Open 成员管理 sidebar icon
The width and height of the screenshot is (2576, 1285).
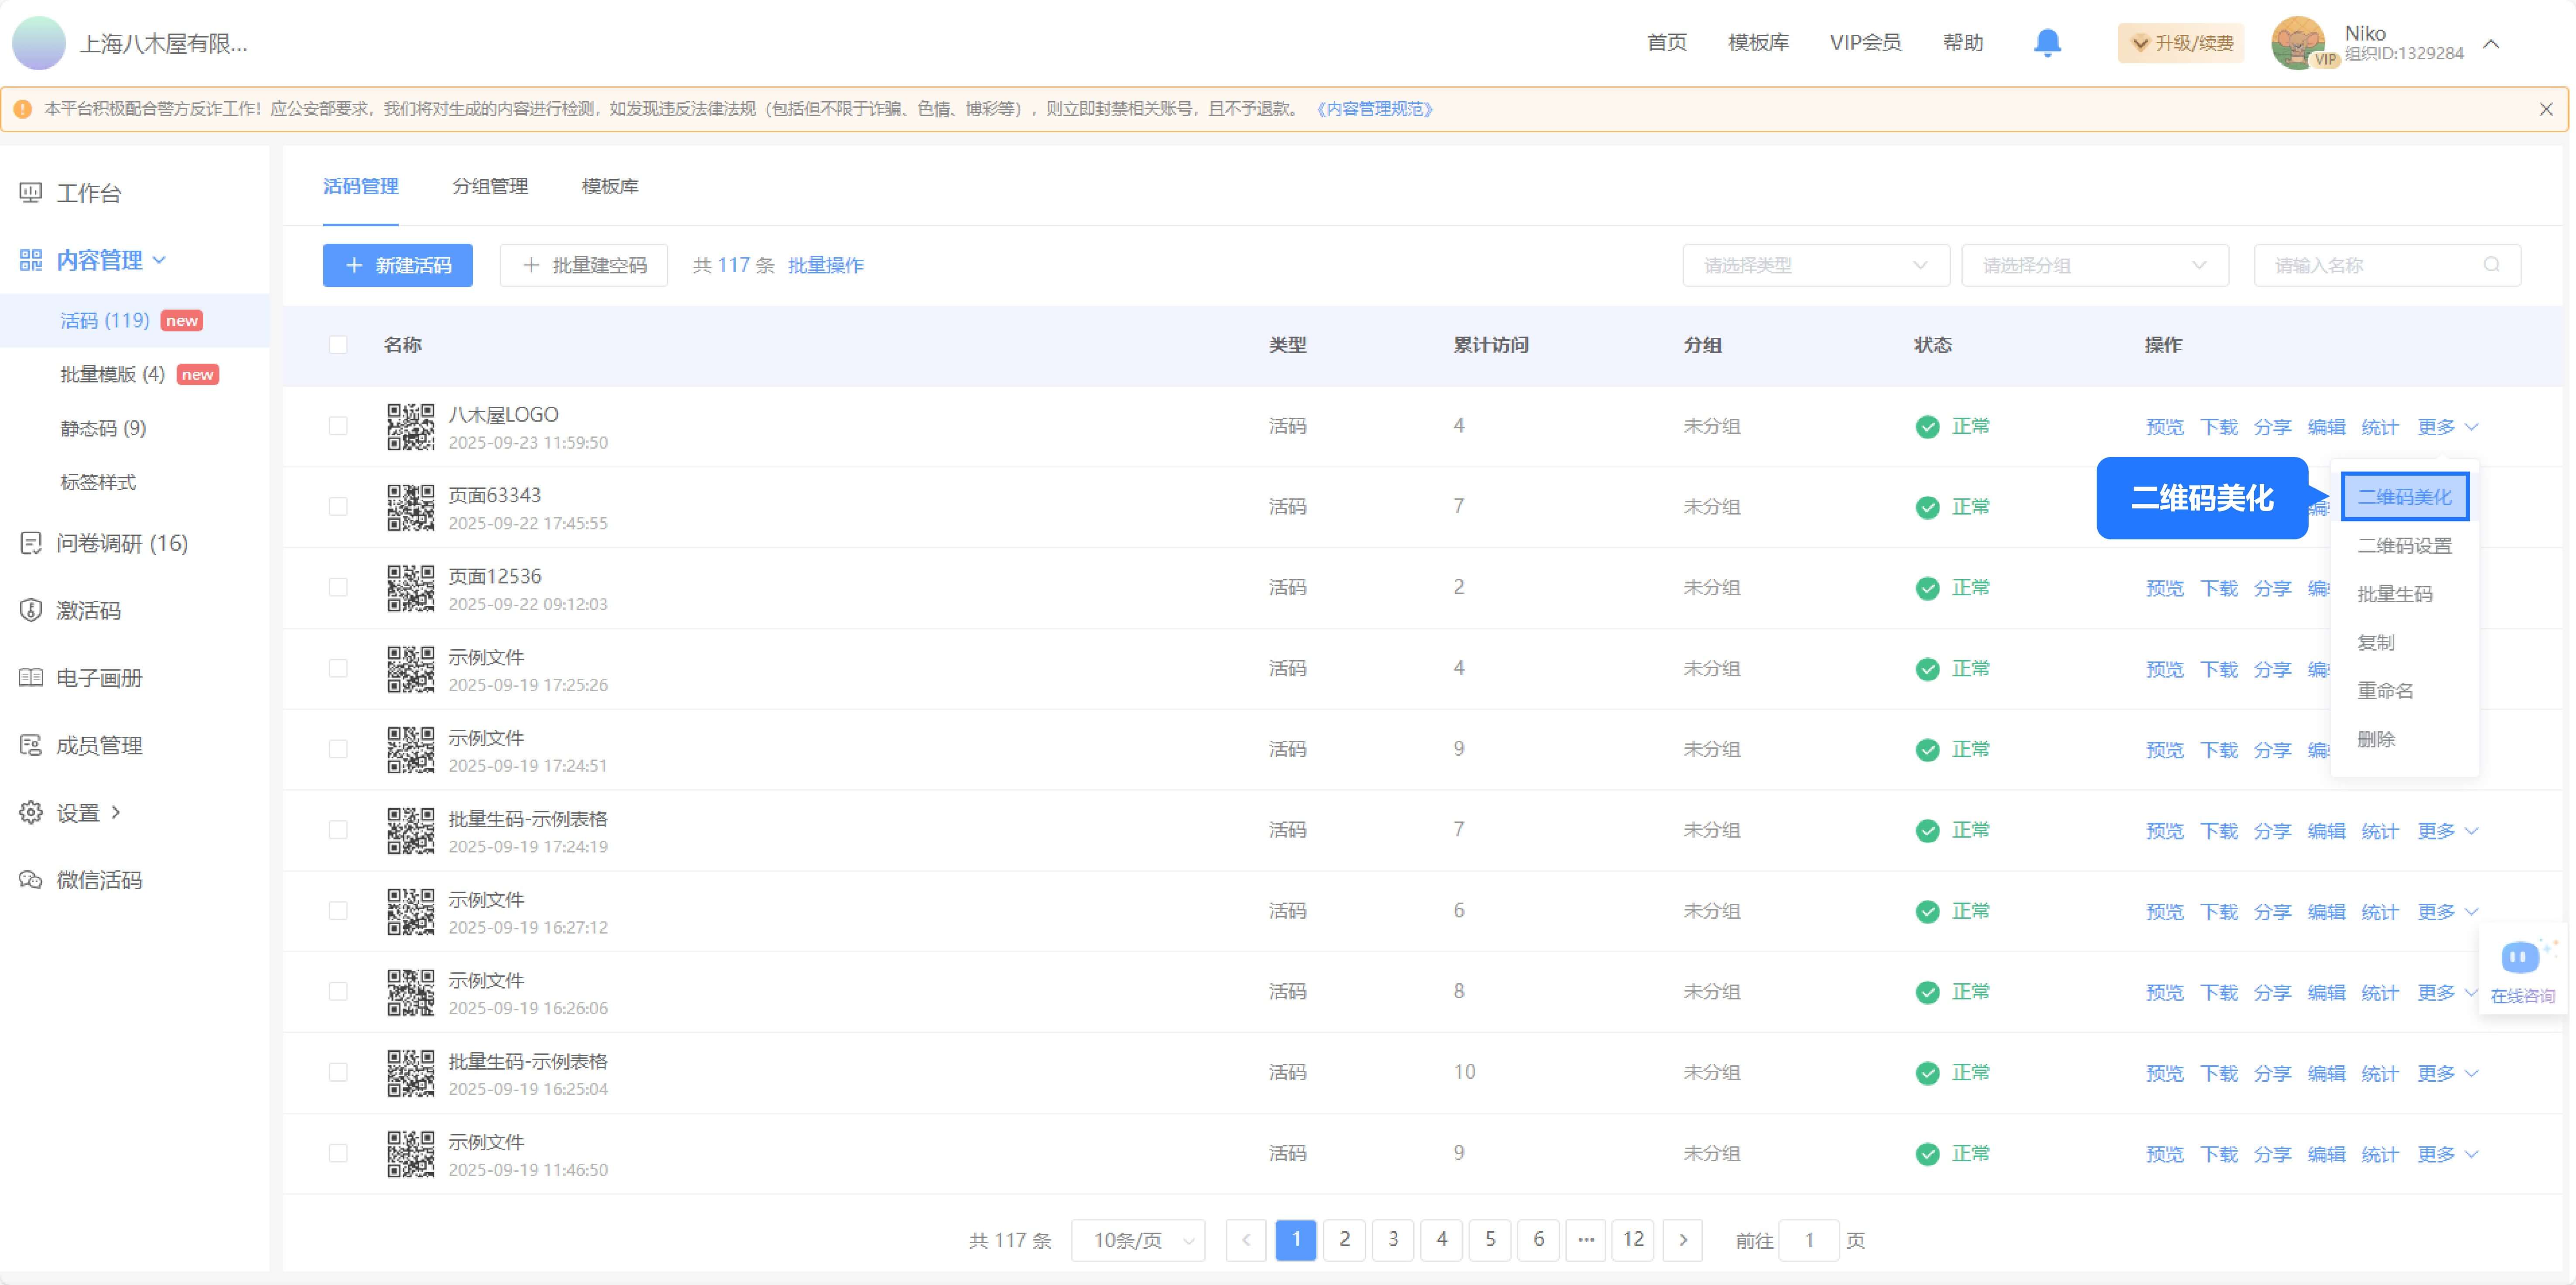click(x=31, y=745)
